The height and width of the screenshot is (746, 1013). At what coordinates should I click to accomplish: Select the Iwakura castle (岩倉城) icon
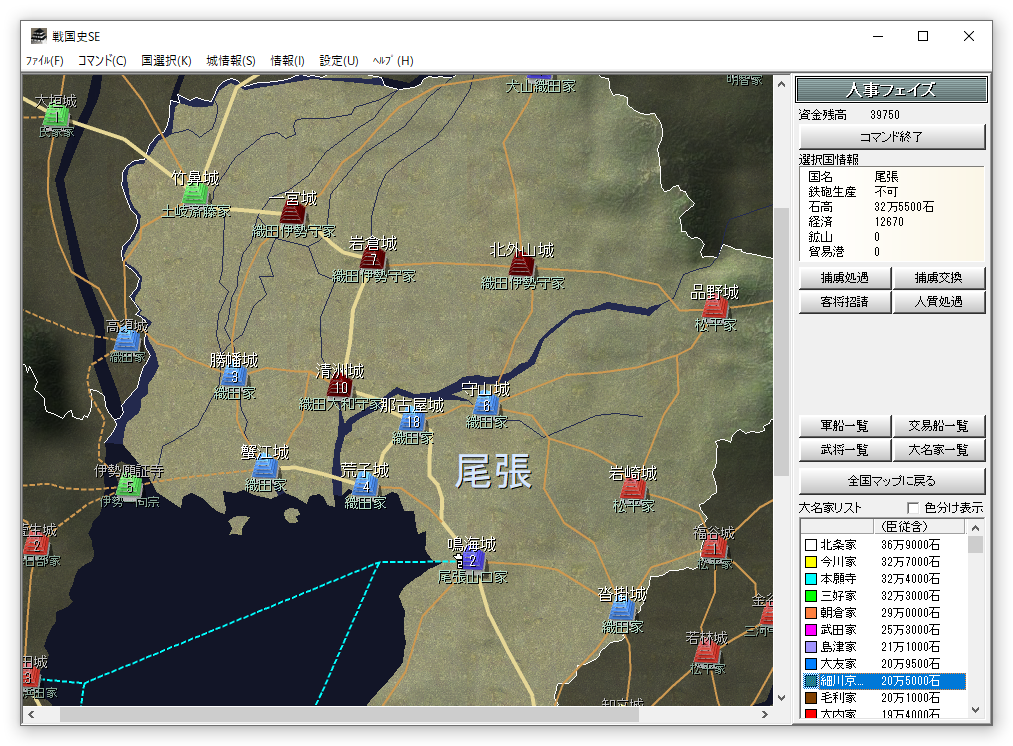click(x=372, y=260)
